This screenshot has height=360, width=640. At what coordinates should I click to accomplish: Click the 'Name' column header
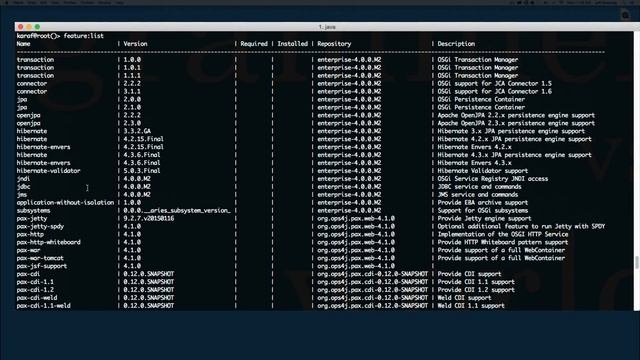coord(23,44)
